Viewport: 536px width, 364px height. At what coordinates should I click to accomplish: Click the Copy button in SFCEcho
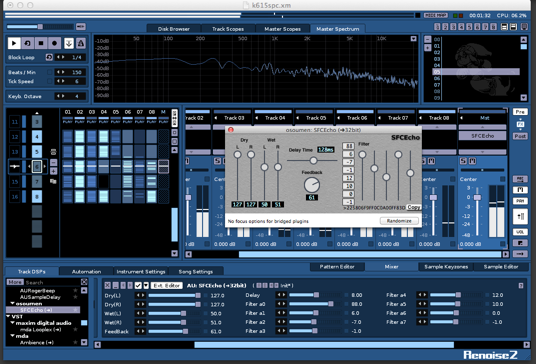[x=413, y=207]
